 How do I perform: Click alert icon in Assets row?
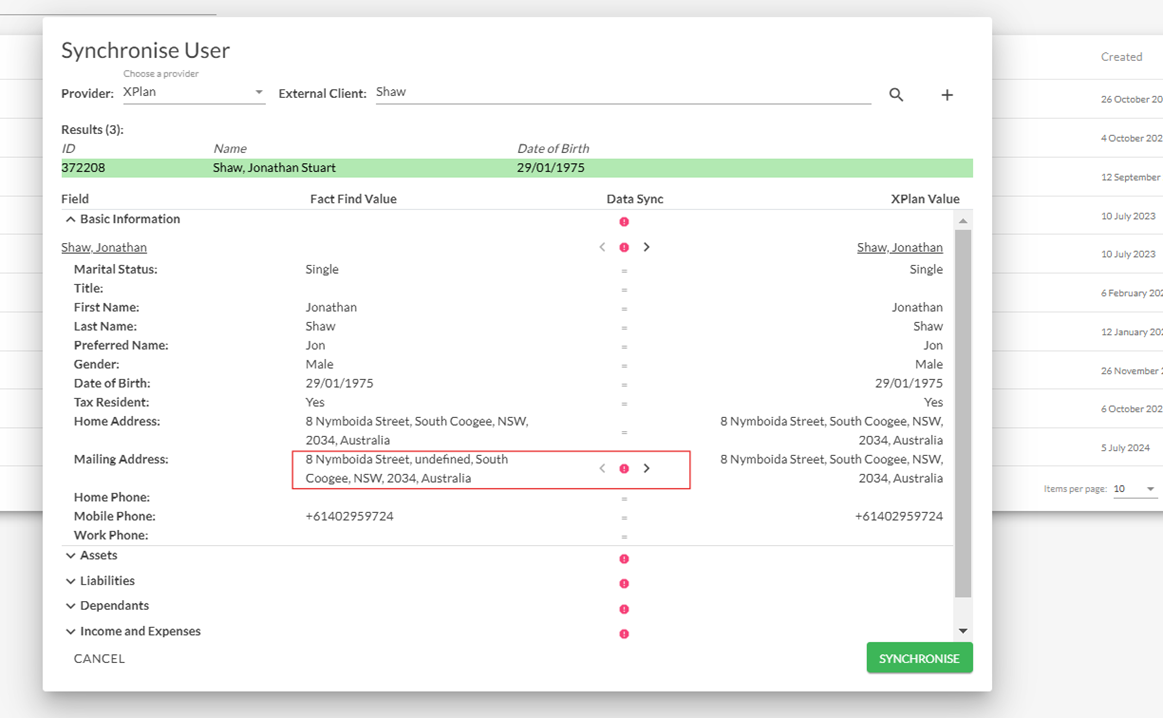click(624, 559)
